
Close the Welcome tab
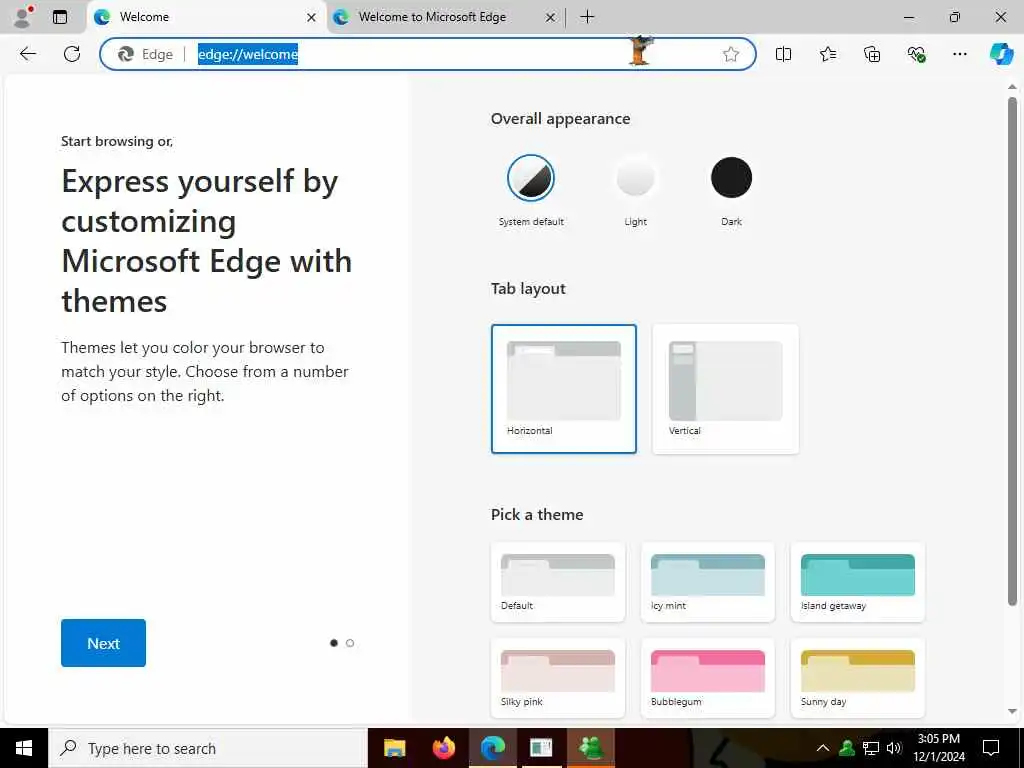point(312,18)
